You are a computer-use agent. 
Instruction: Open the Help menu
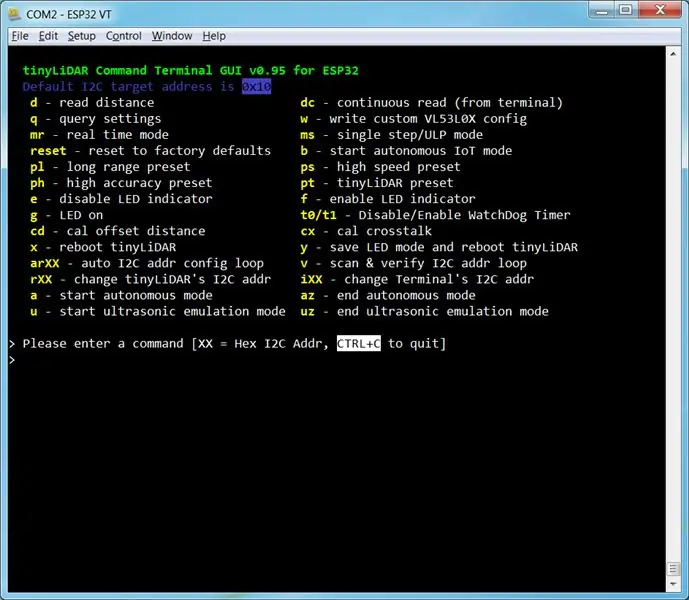pyautogui.click(x=214, y=36)
